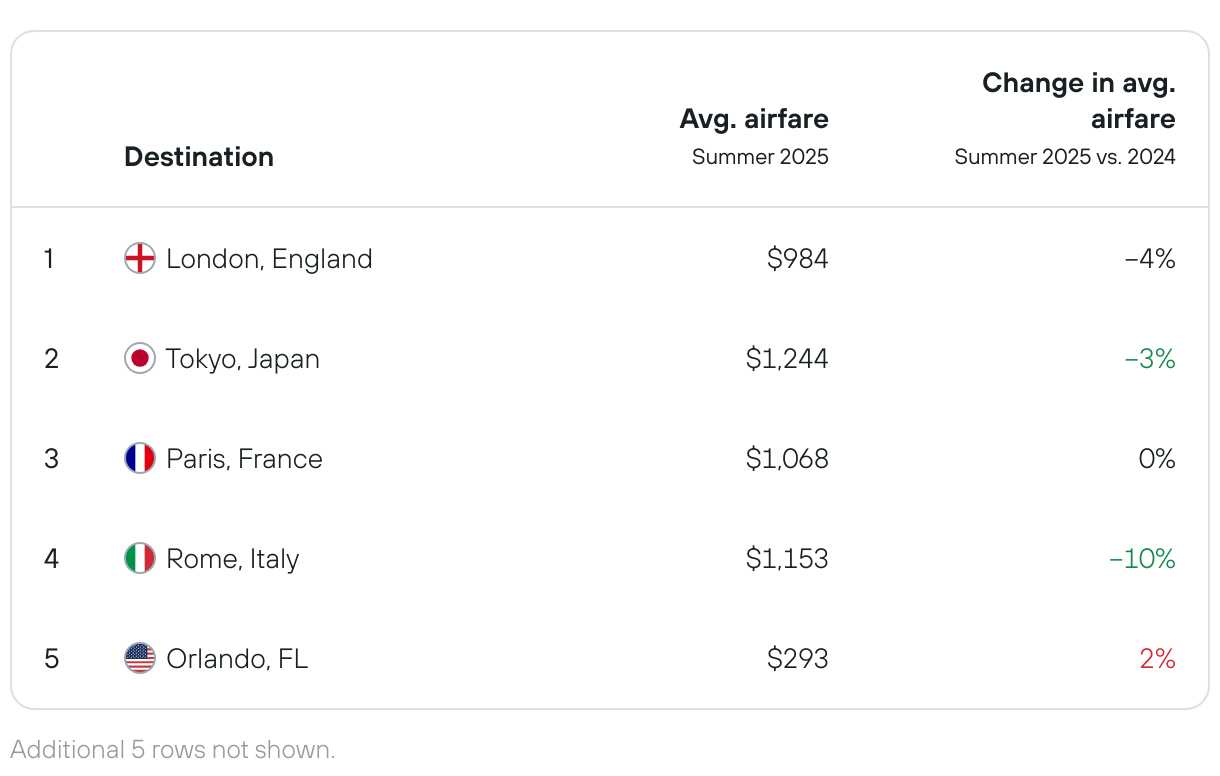
Task: Click the London, England destination
Action: (269, 259)
